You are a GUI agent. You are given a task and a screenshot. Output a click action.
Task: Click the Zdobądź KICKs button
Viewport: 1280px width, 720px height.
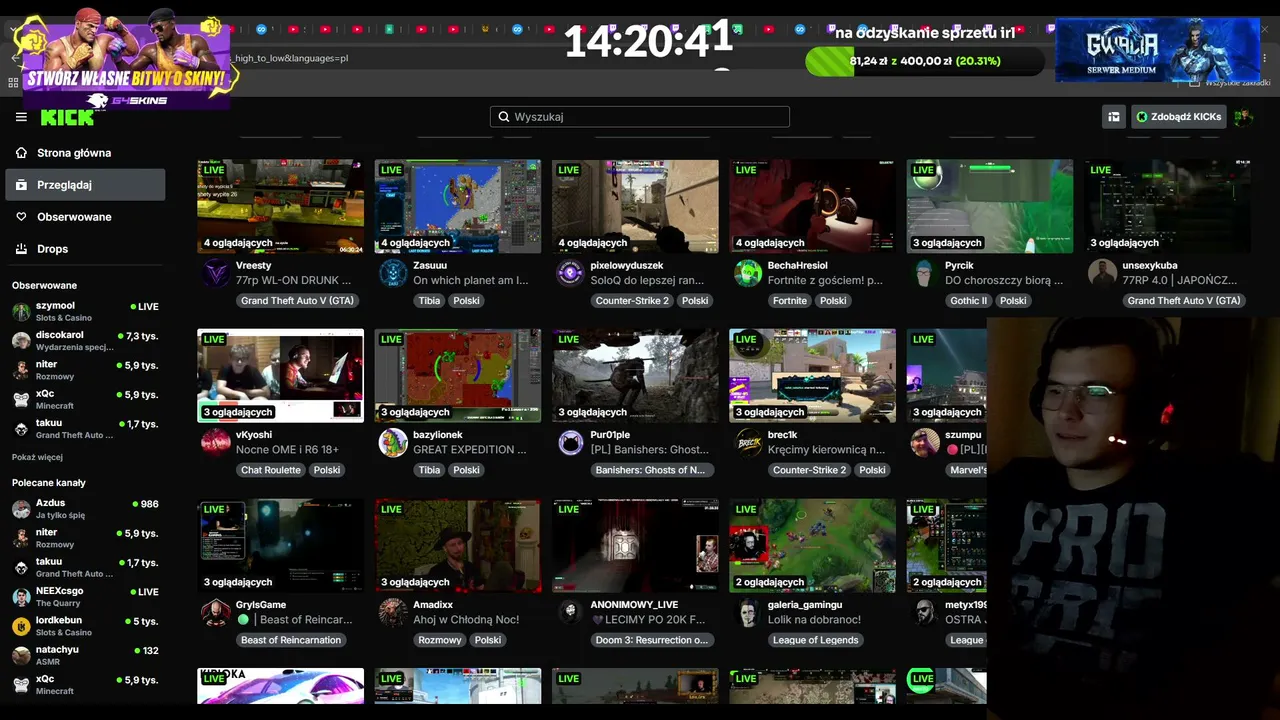1178,117
